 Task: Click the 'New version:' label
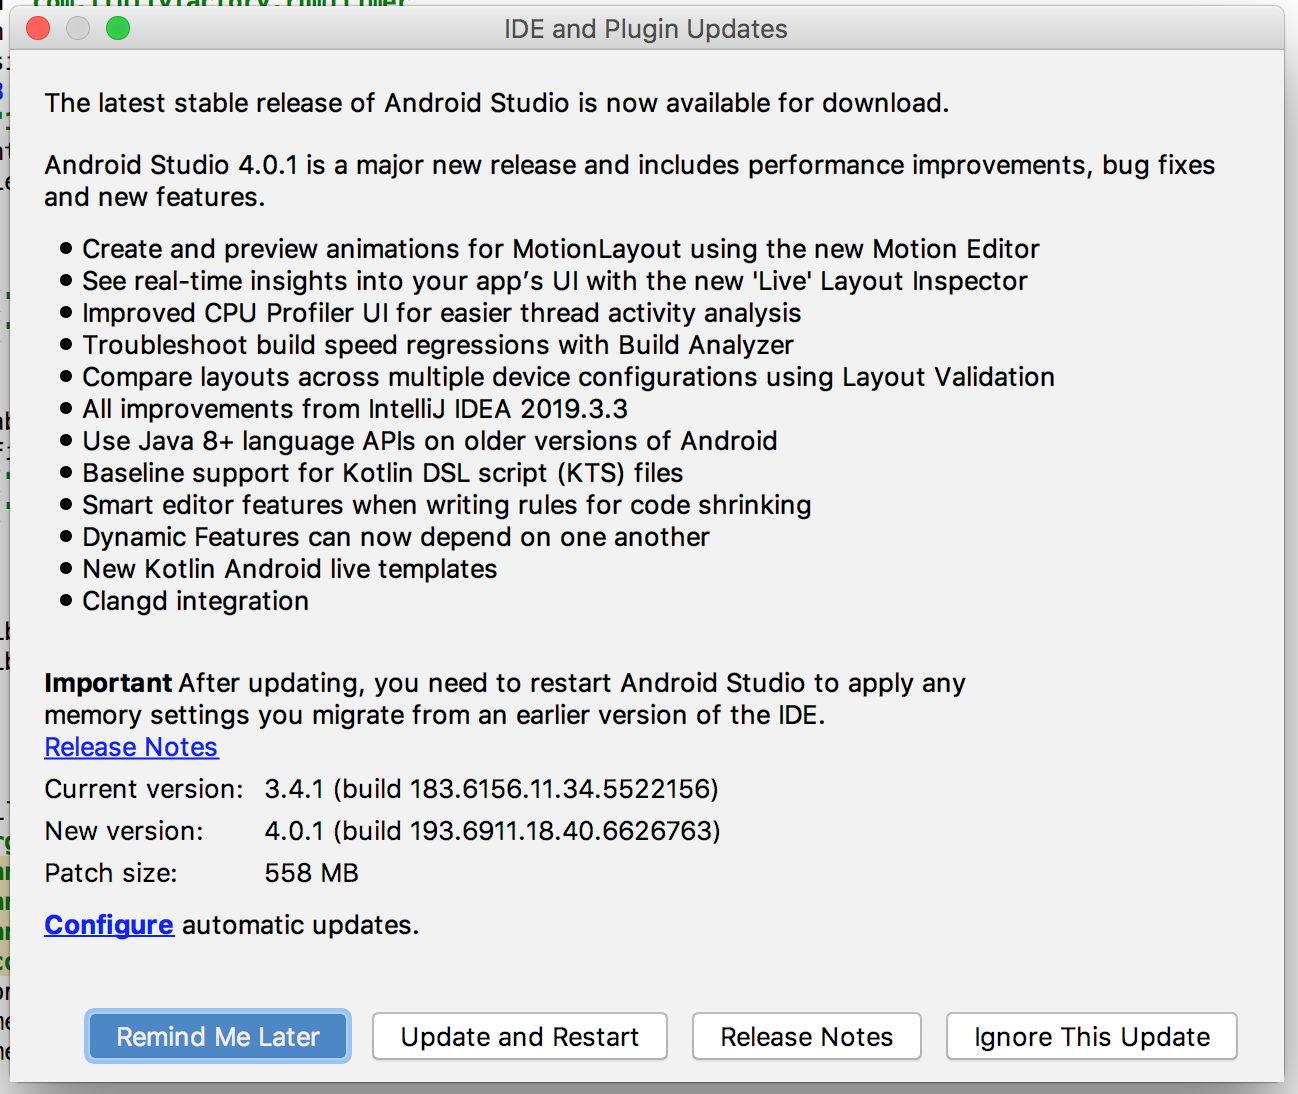click(124, 831)
